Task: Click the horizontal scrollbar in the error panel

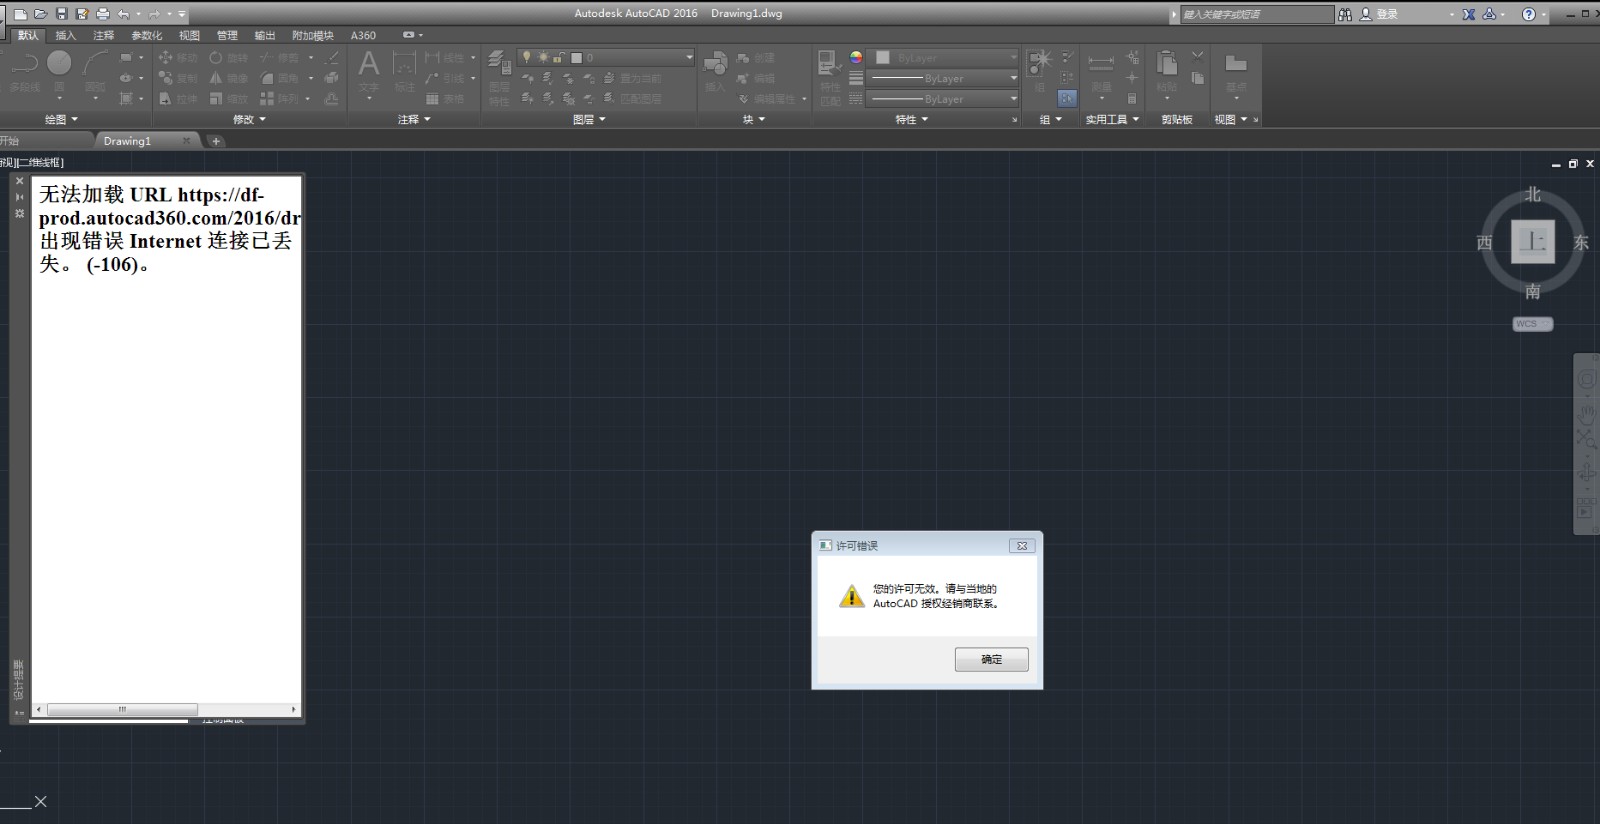Action: [165, 709]
